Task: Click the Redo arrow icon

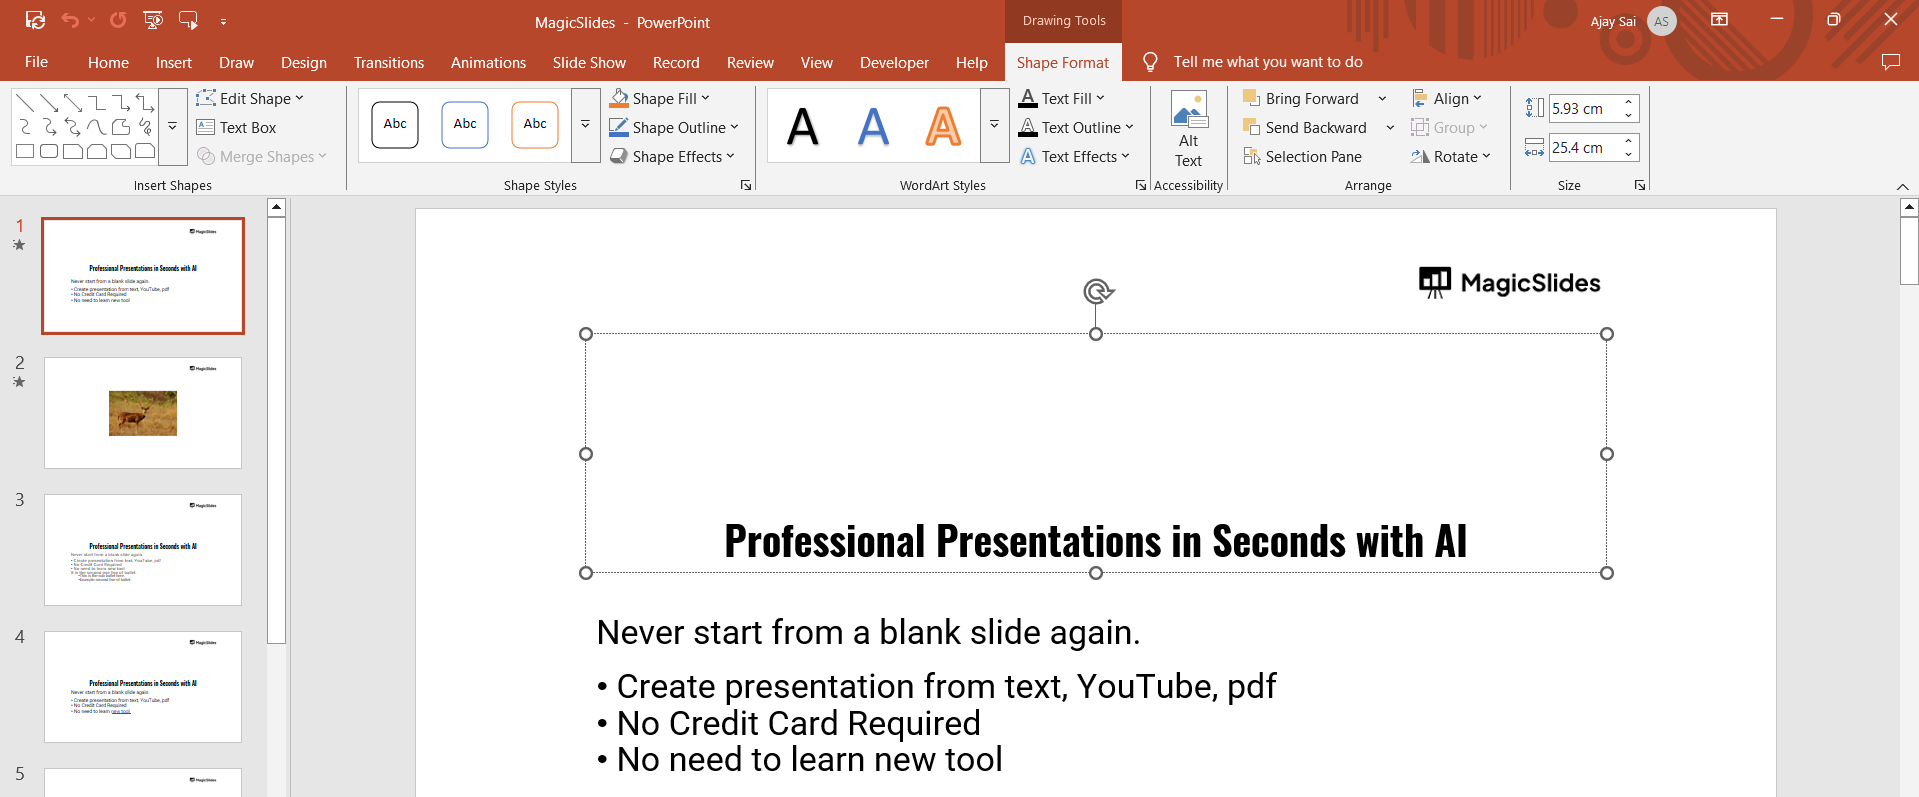Action: [118, 20]
